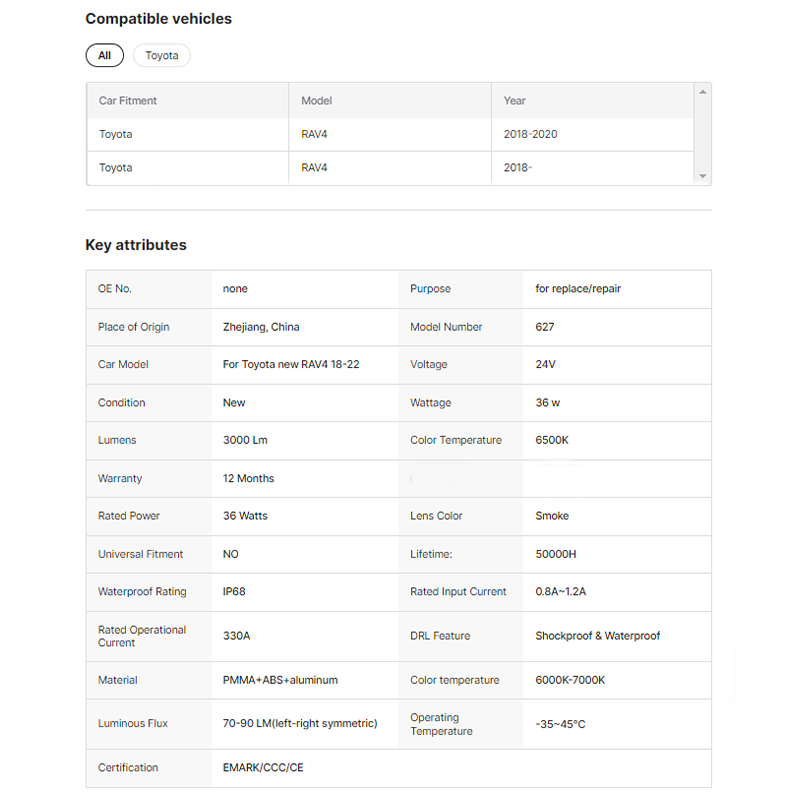
Task: Click the compatible vehicles table scrollbar track
Action: (703, 134)
